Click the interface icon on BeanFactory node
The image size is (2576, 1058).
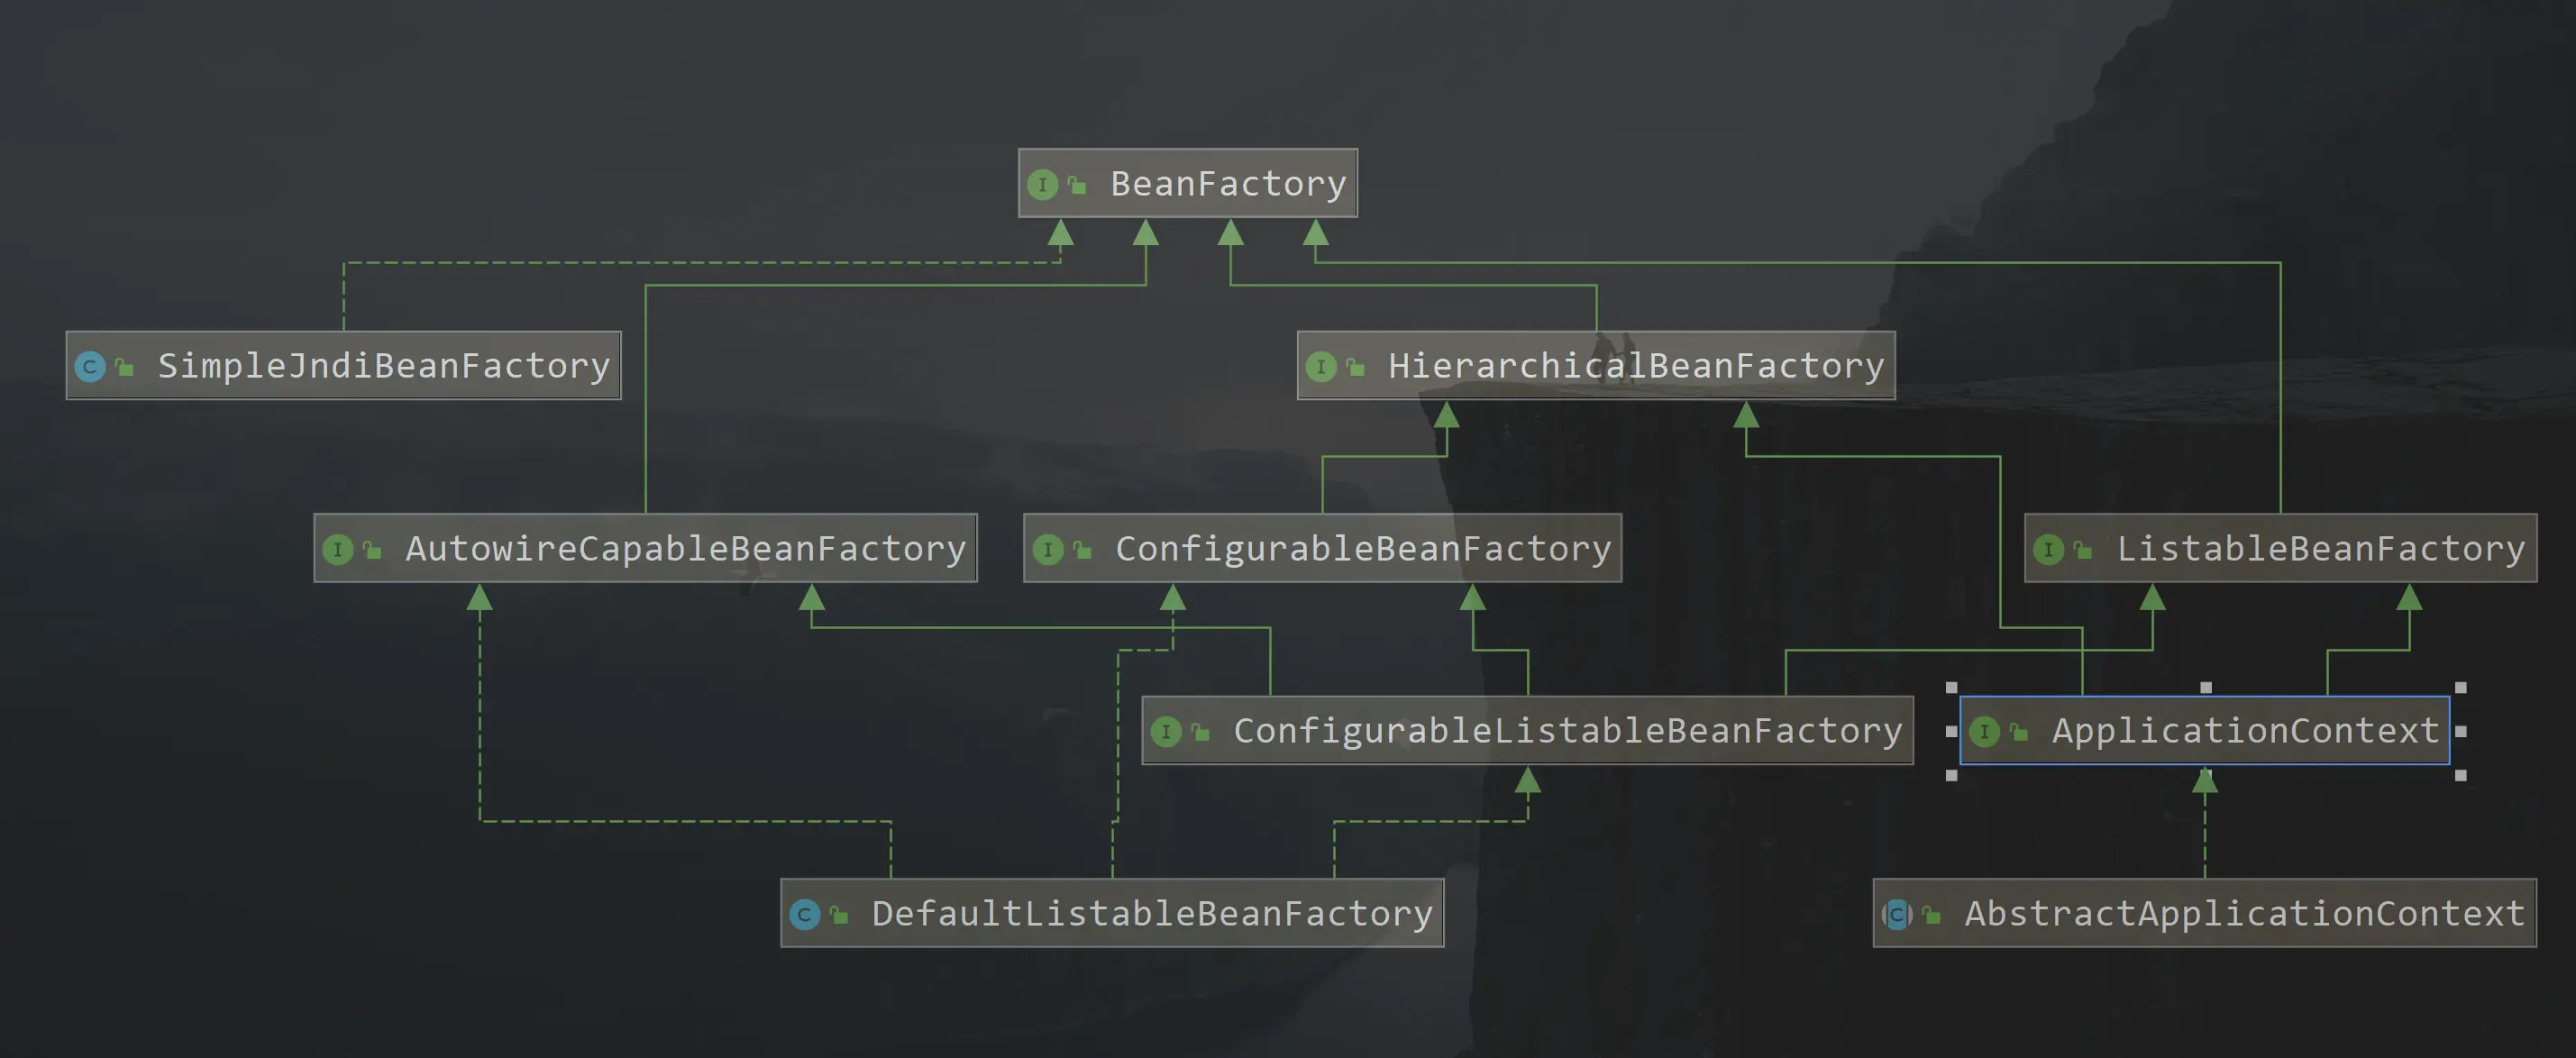pos(1043,183)
